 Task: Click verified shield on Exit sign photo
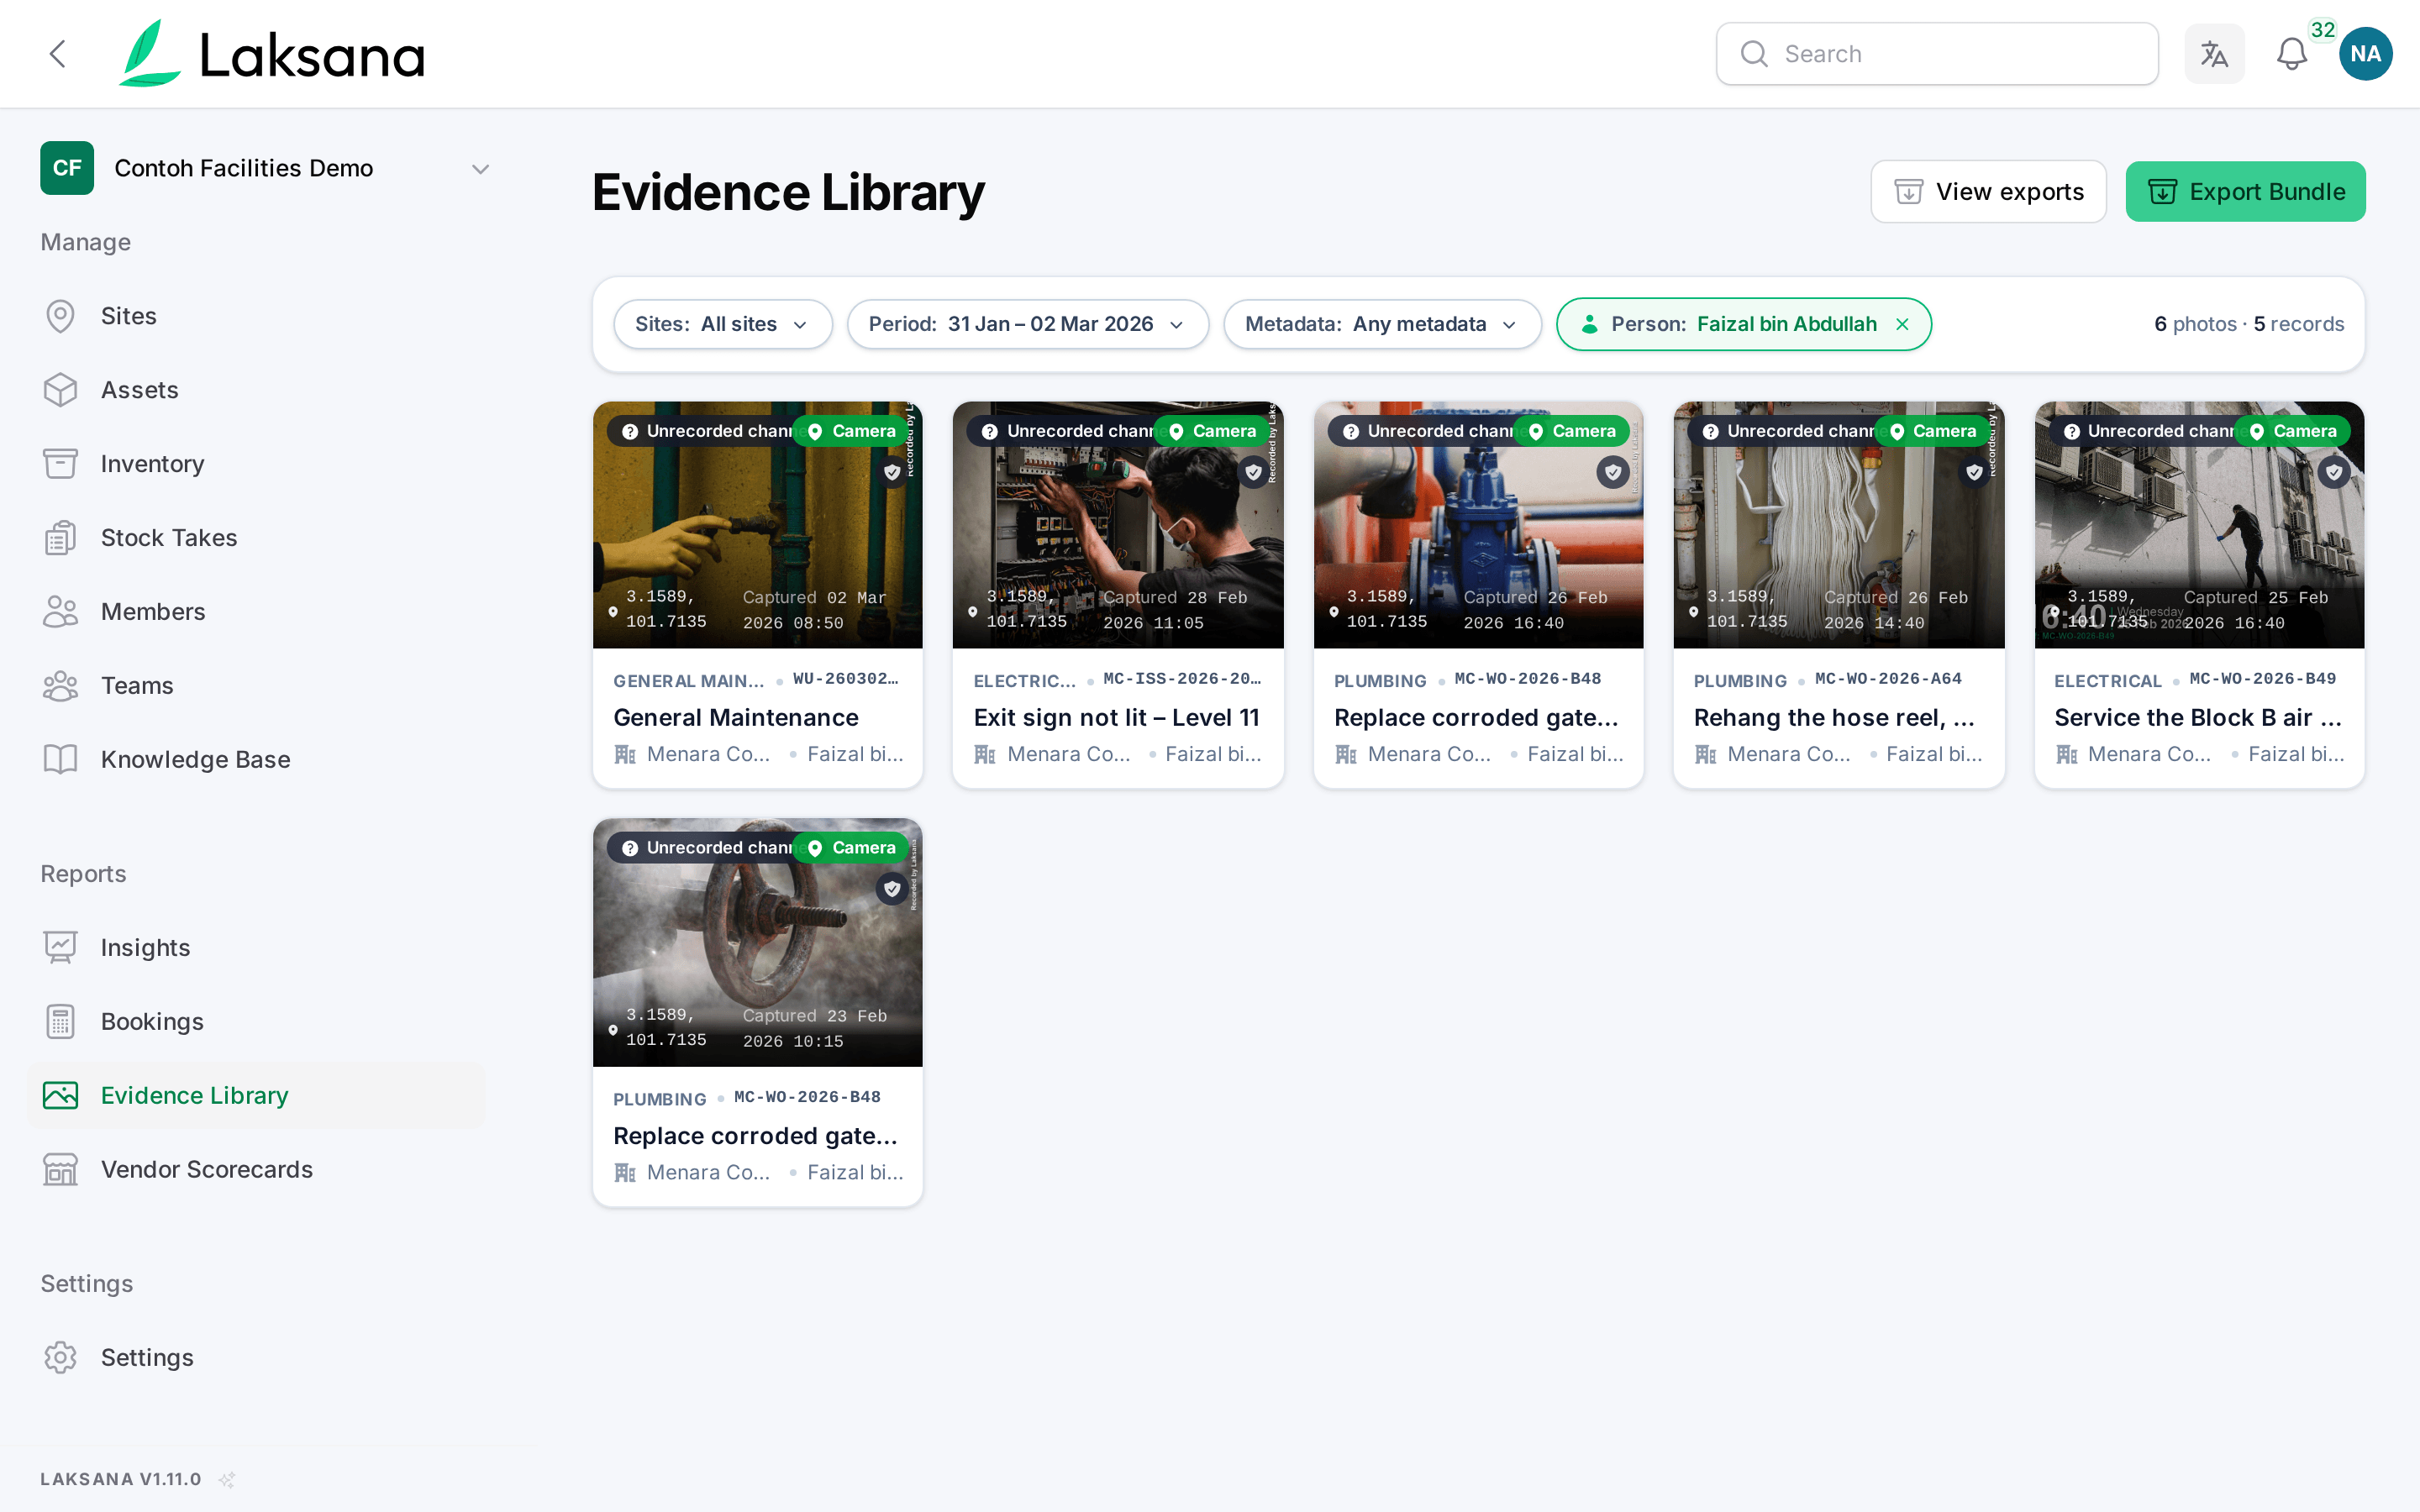(1253, 472)
